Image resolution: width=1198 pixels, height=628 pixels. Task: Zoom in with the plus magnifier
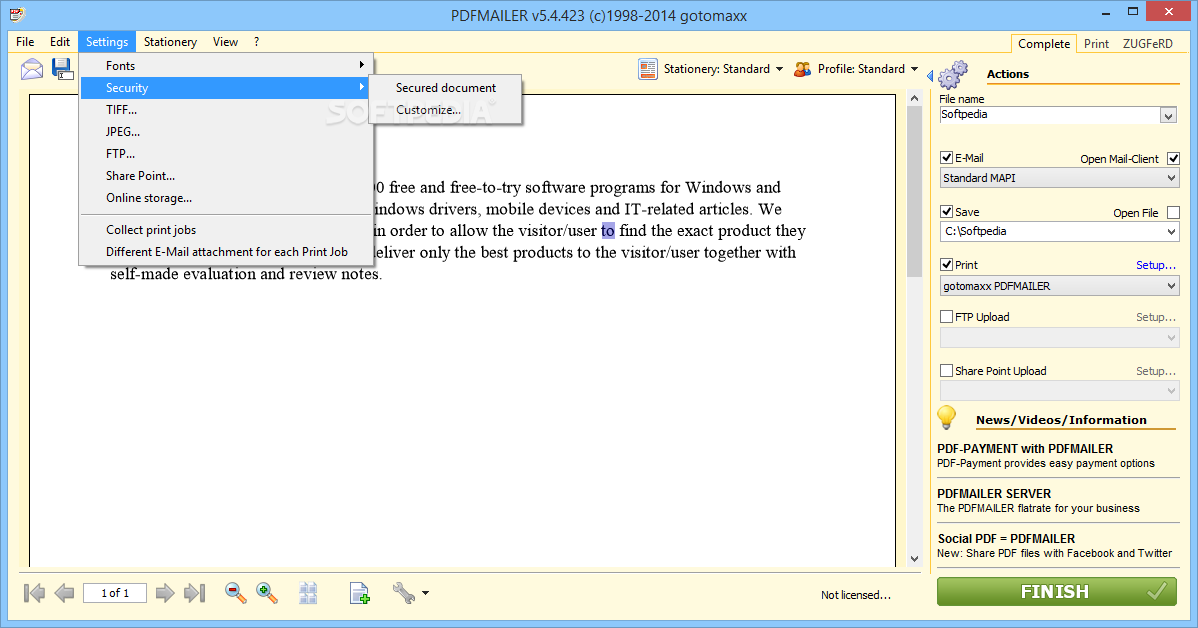(x=267, y=593)
